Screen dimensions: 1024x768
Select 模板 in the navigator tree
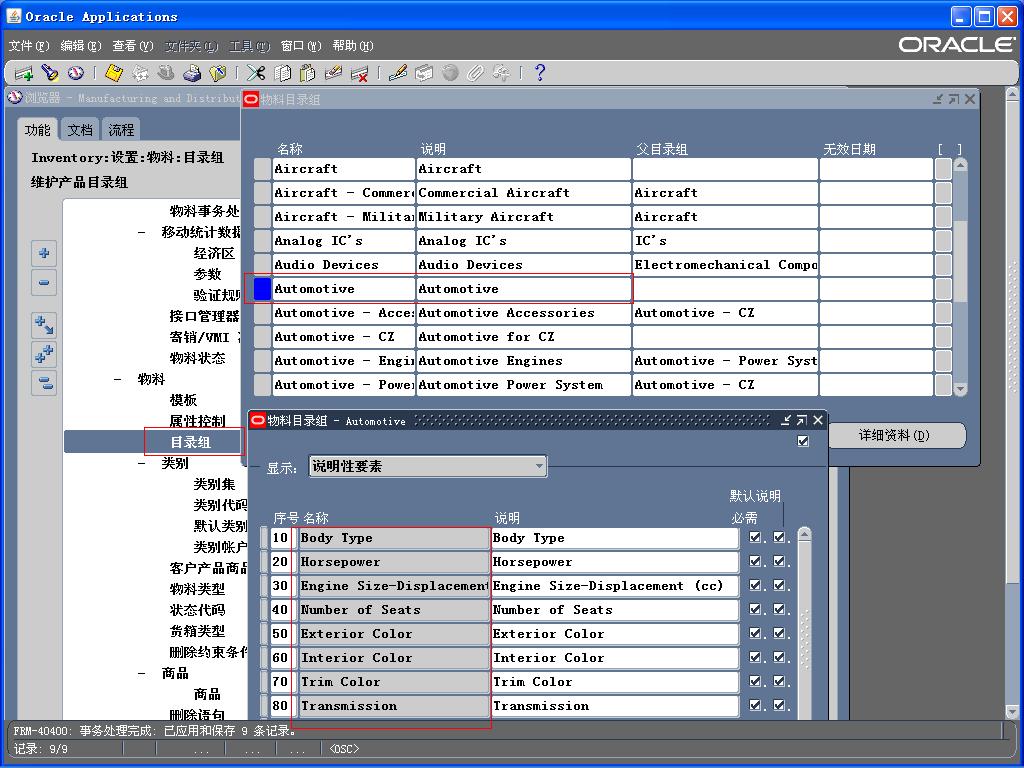pos(183,400)
